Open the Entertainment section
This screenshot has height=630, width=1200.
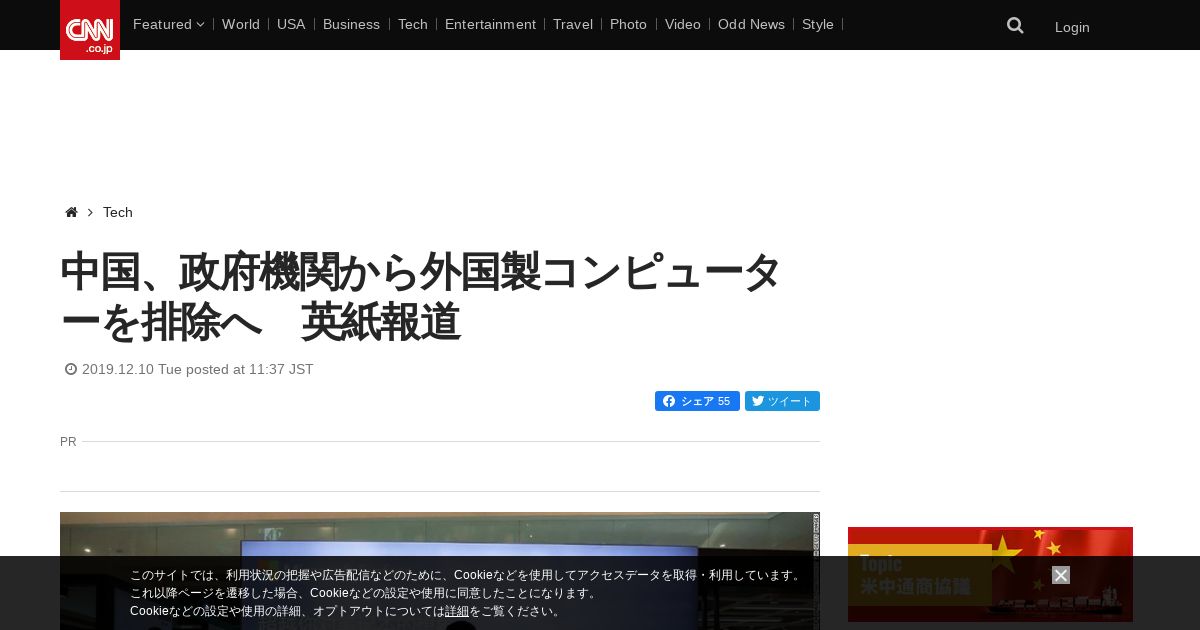point(490,24)
